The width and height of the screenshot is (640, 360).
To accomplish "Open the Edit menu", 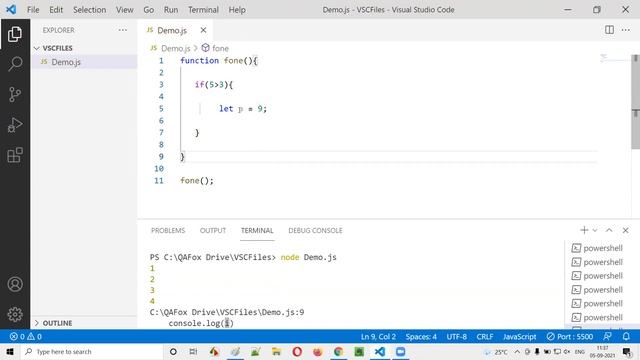I will point(56,9).
